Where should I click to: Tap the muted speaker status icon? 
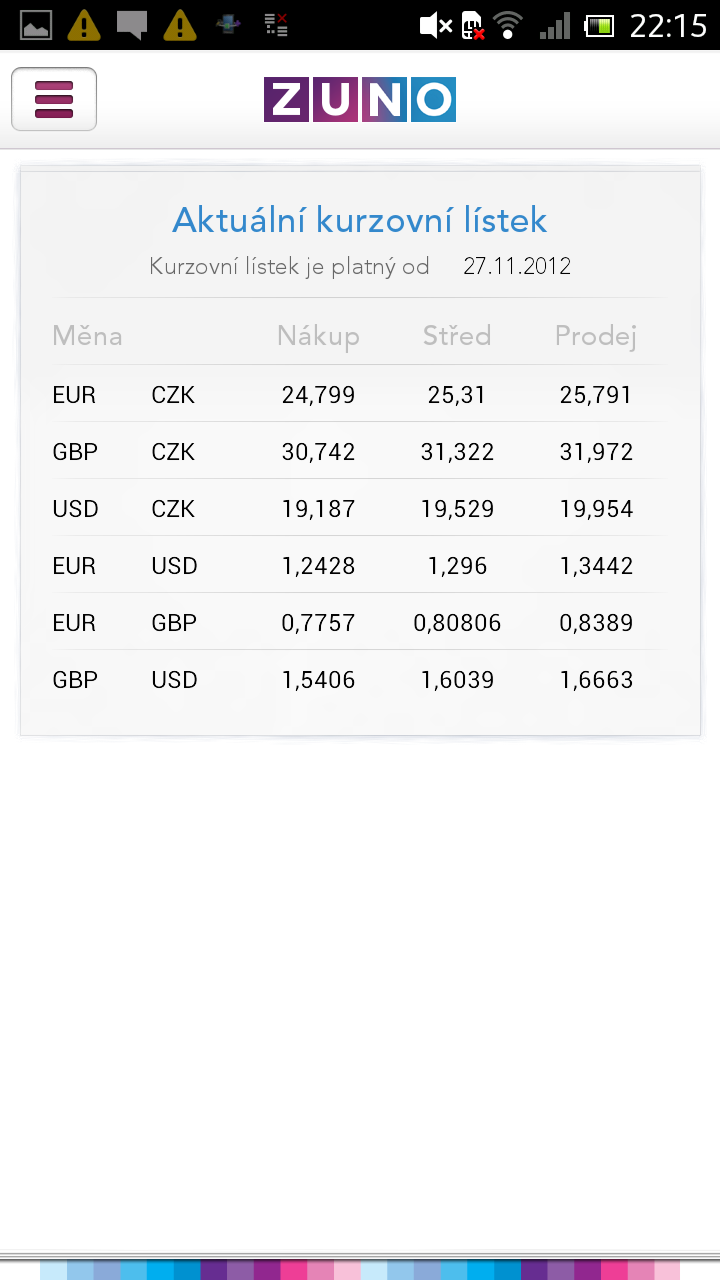pos(435,25)
